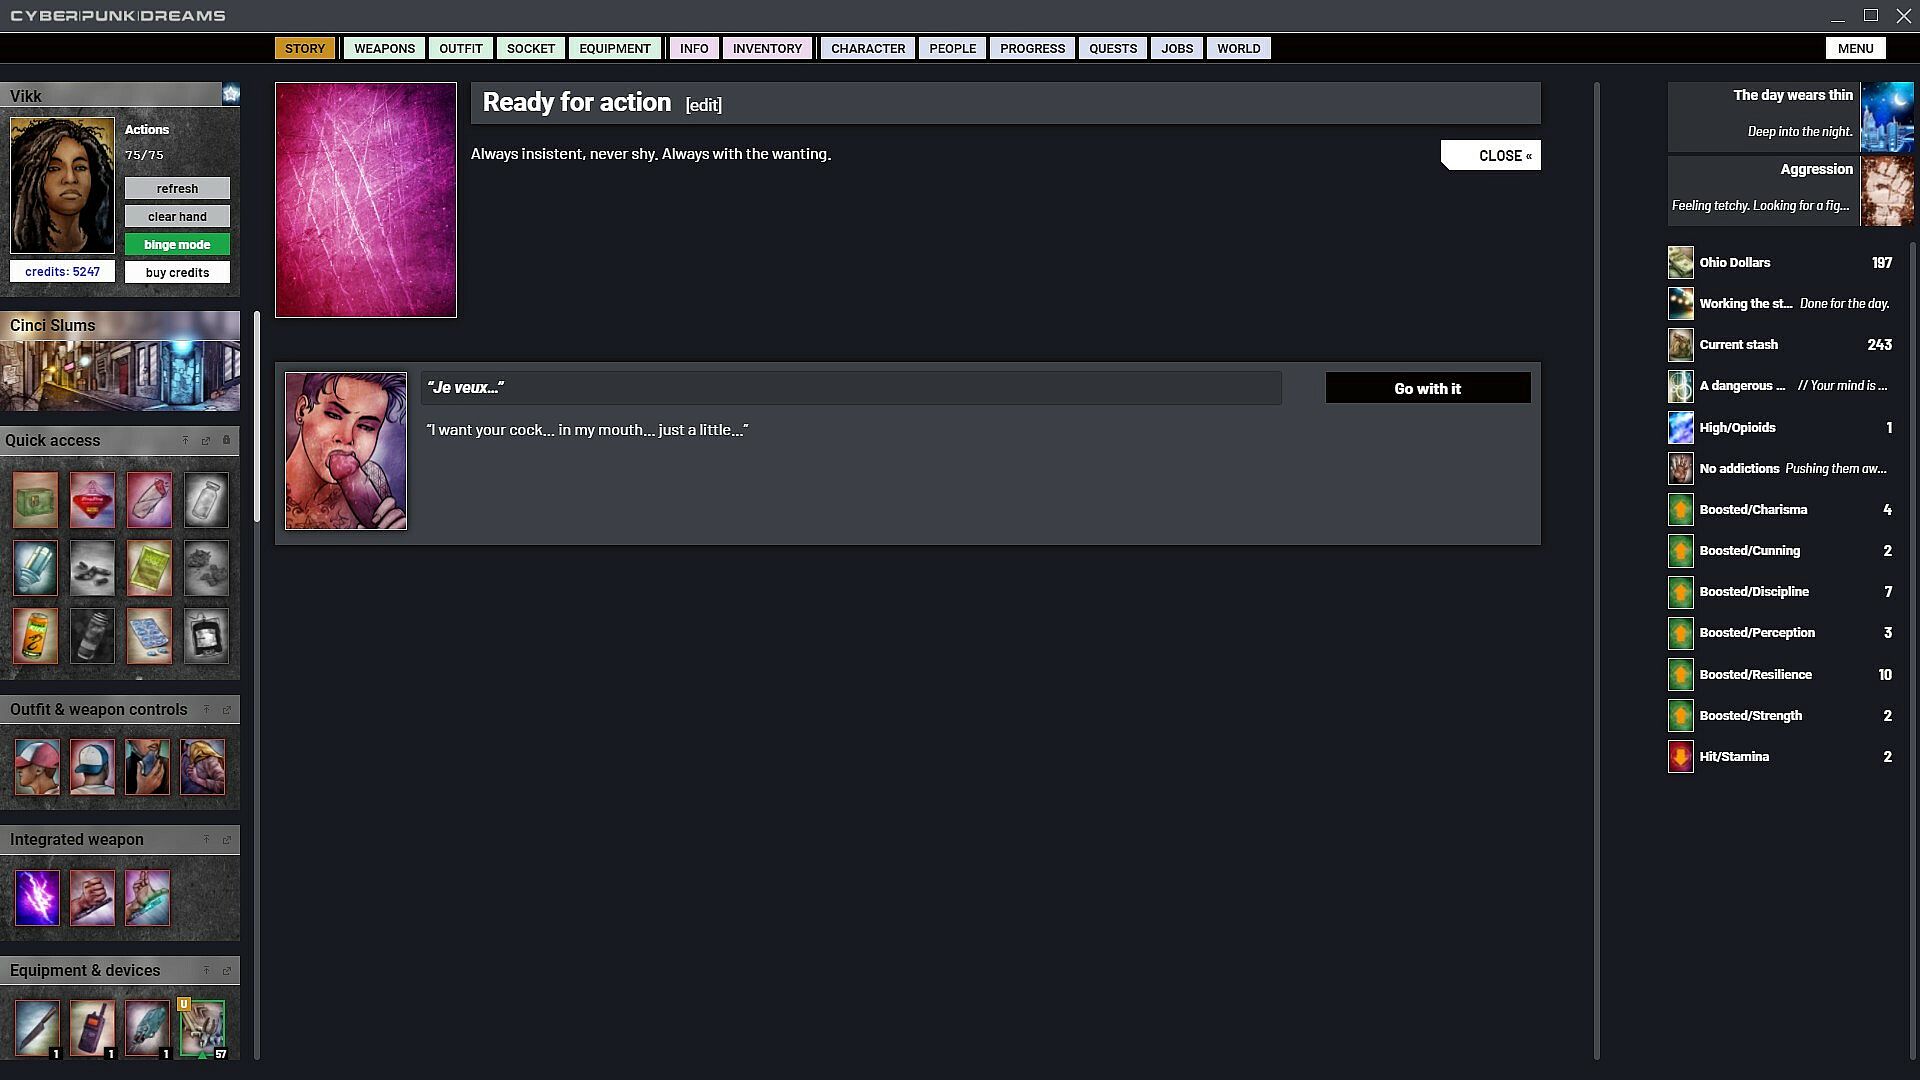Click the Boosted/Resilience status entry
Image resolution: width=1920 pixels, height=1080 pixels.
pyautogui.click(x=1755, y=675)
